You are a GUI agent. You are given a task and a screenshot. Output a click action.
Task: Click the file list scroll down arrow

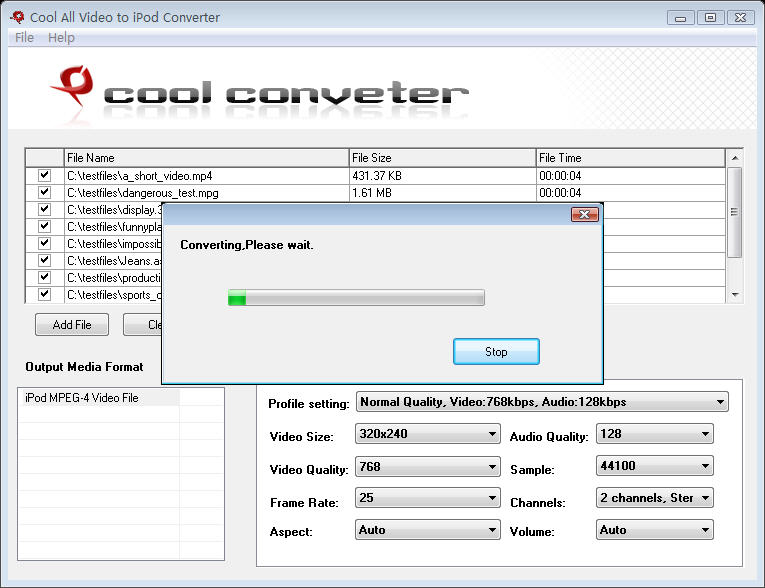pos(735,295)
